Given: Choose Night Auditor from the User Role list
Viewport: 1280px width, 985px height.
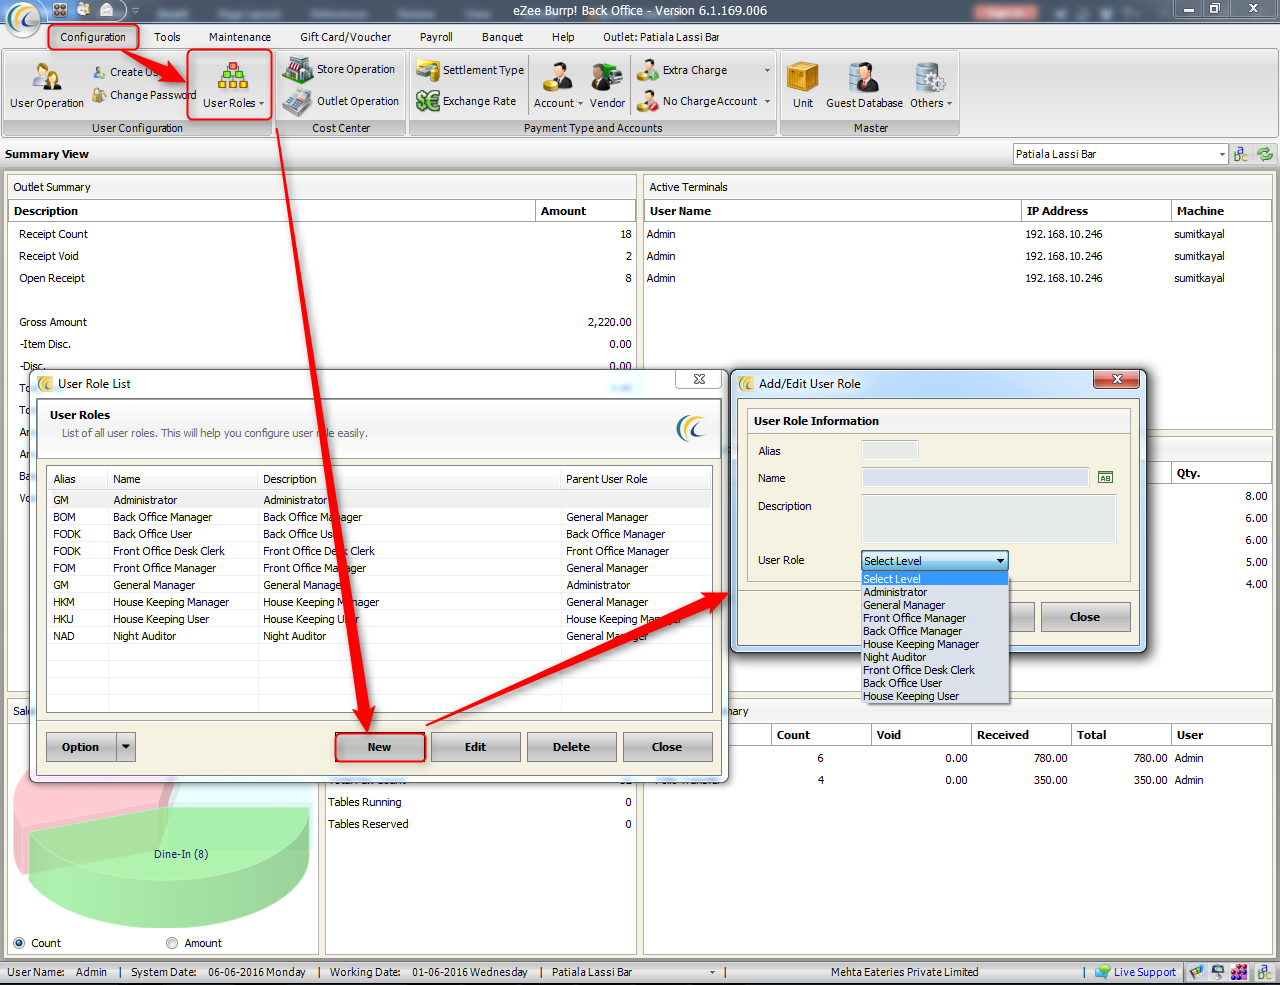Looking at the screenshot, I should (935, 657).
